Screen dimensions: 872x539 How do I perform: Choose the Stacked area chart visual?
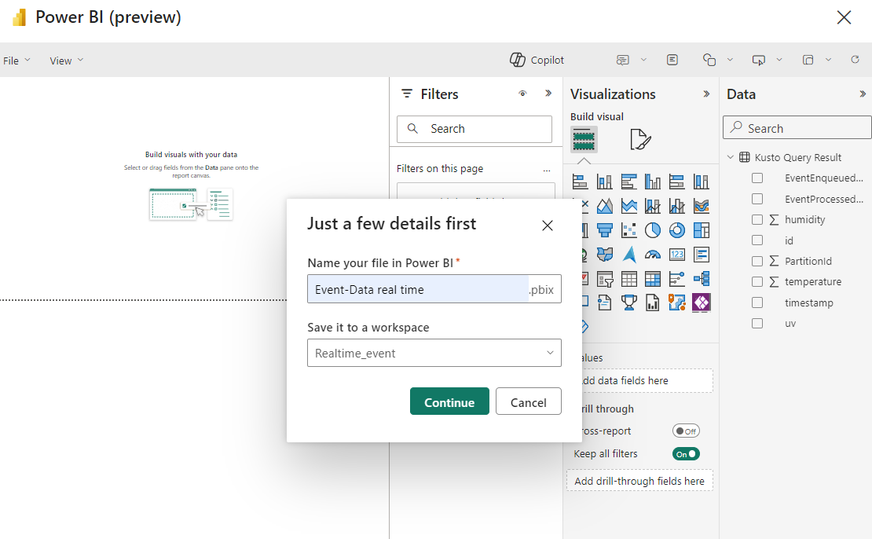(x=628, y=206)
